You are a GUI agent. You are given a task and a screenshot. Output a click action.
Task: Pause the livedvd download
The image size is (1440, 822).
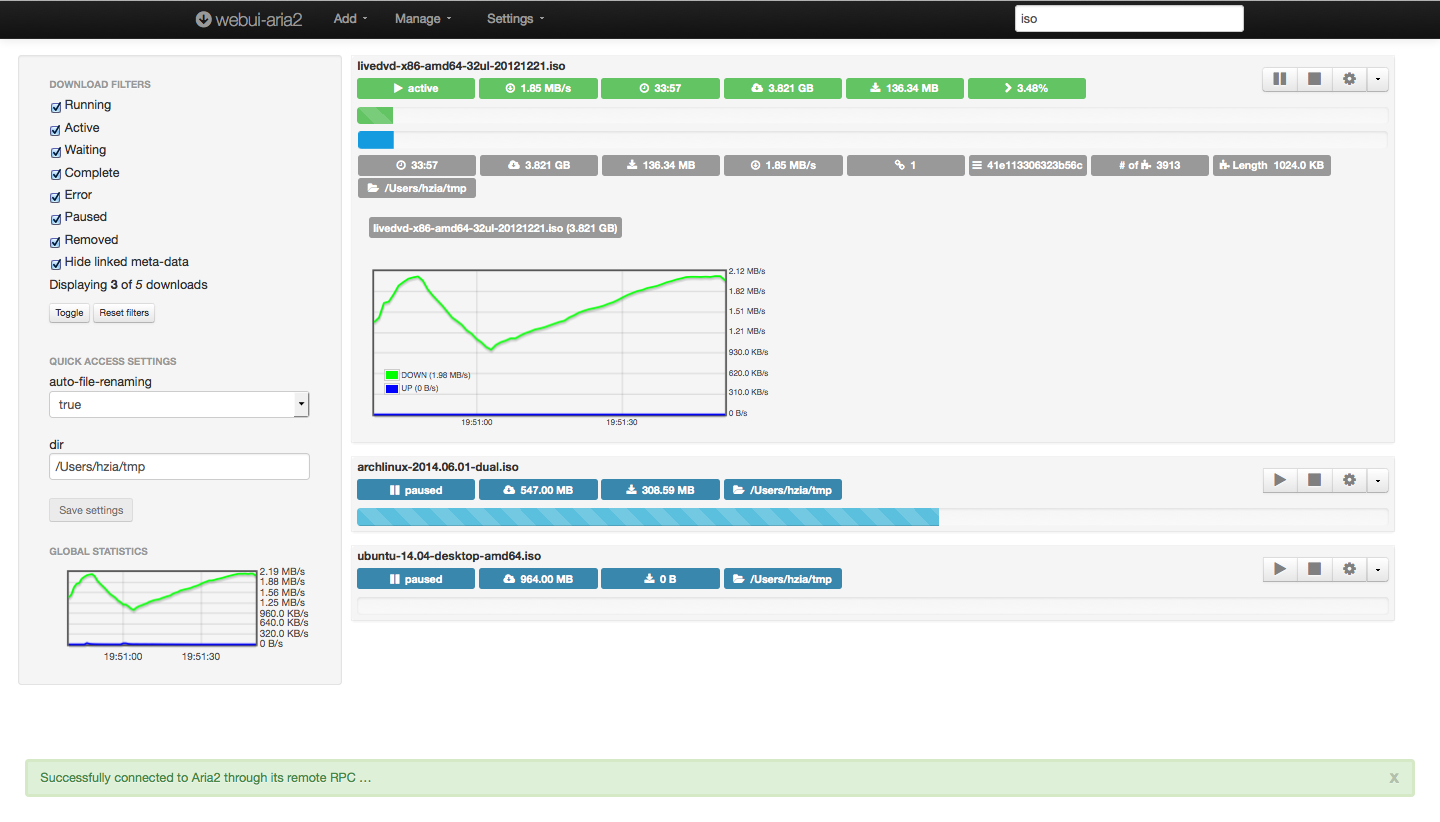pos(1279,79)
